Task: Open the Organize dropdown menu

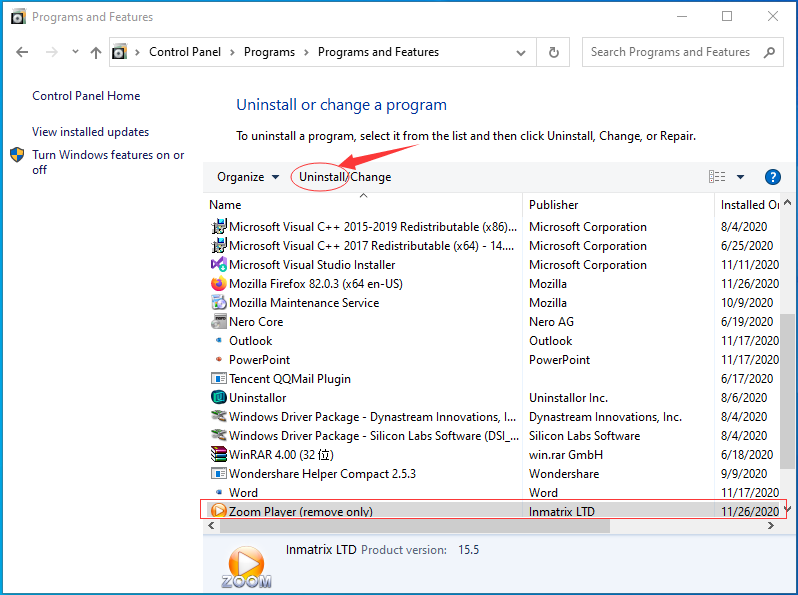Action: coord(248,177)
